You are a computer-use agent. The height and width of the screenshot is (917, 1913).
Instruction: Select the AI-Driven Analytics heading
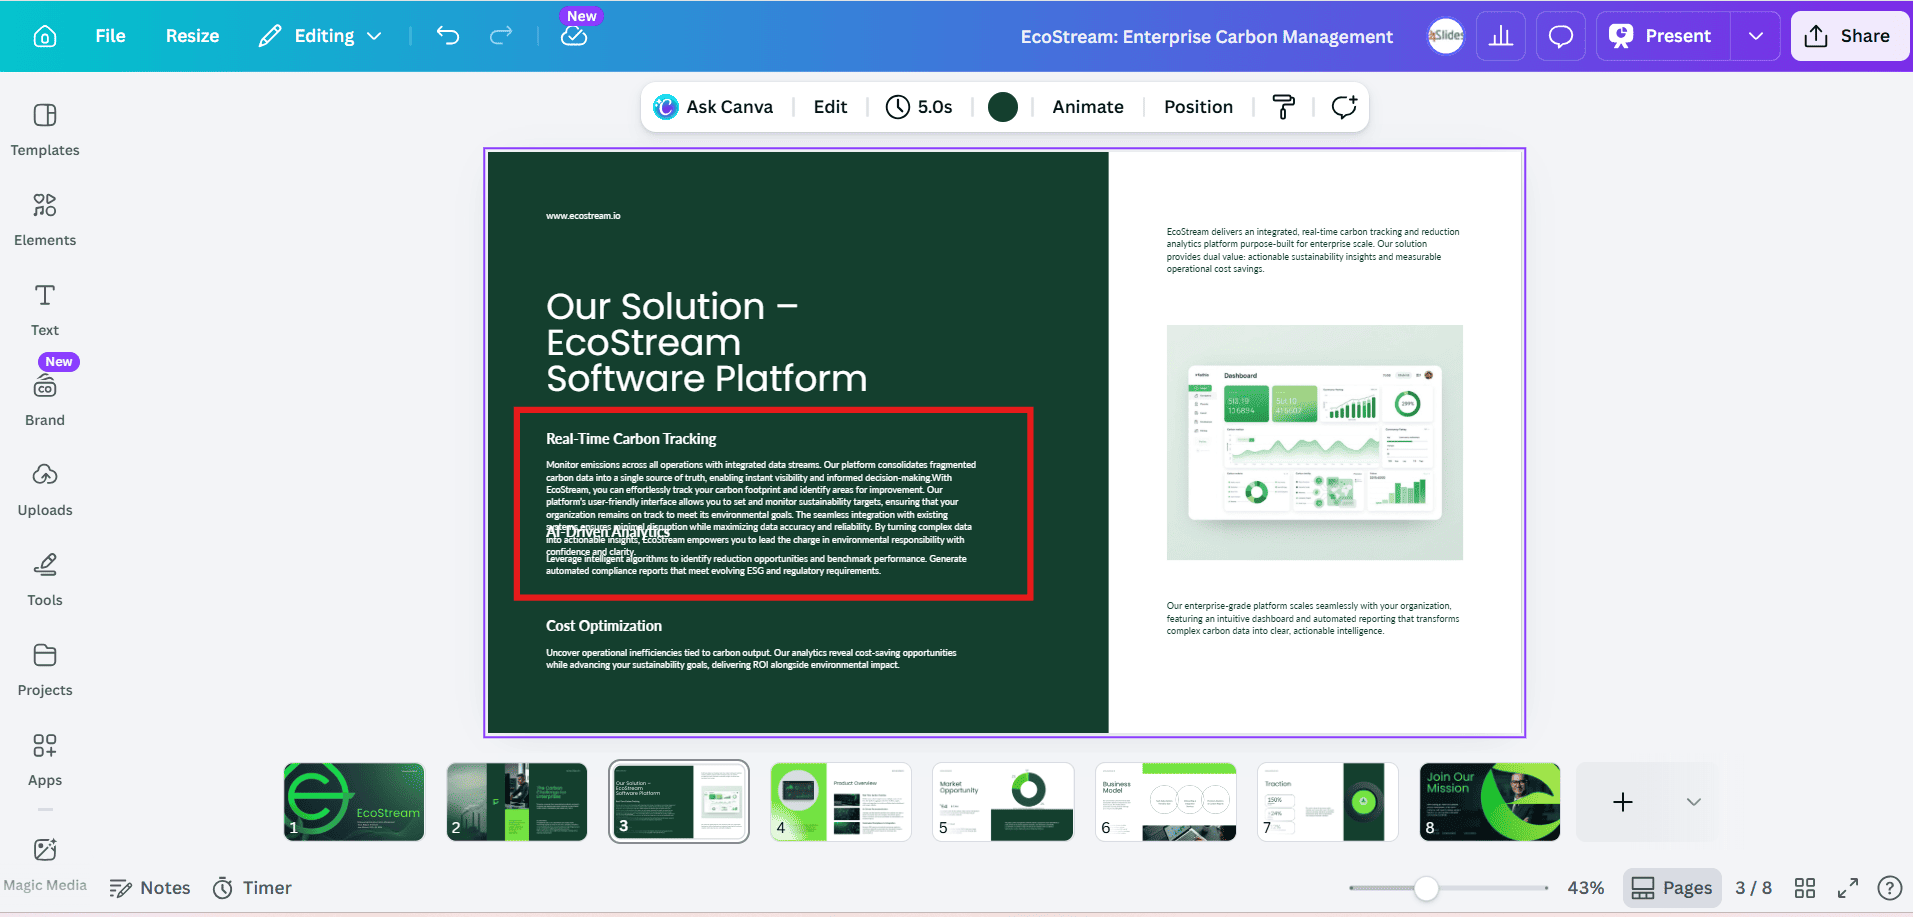pos(608,532)
